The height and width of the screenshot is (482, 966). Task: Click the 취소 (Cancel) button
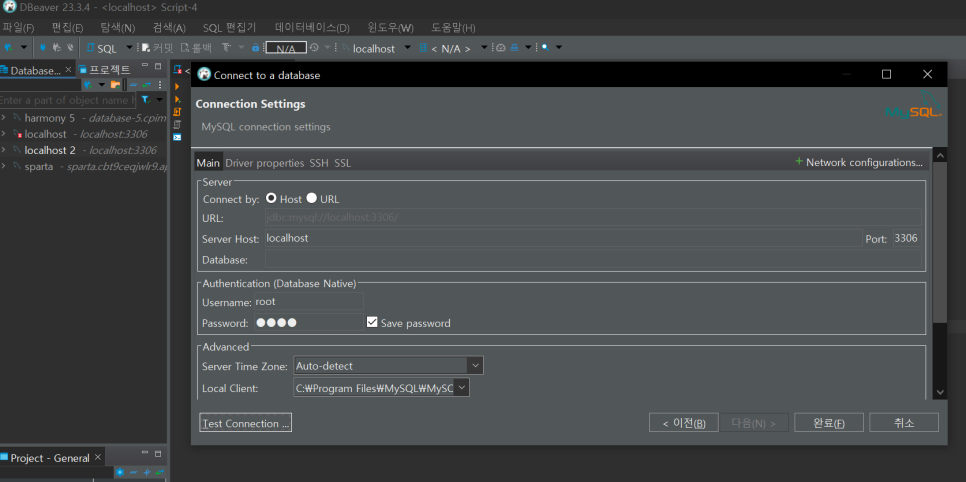coord(904,423)
